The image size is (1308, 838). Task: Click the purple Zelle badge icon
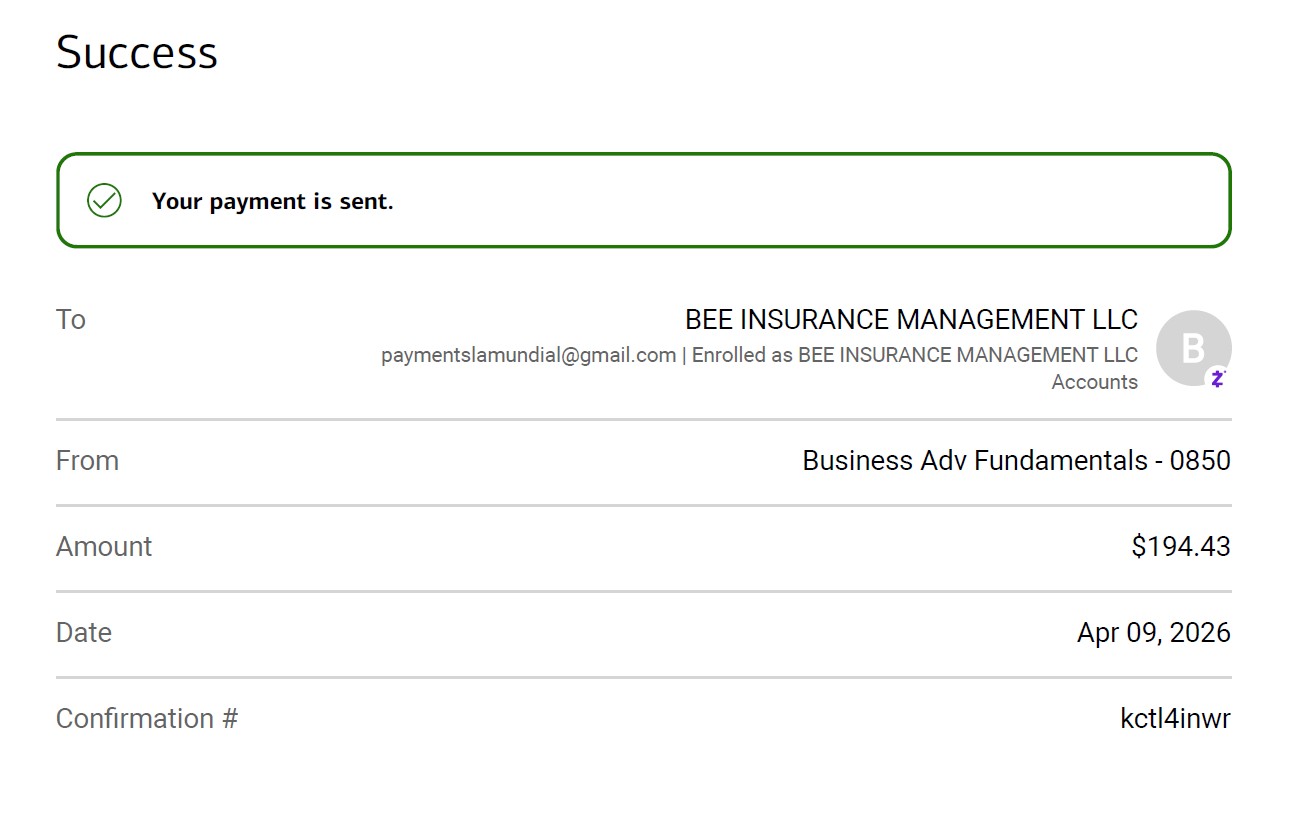[x=1217, y=378]
